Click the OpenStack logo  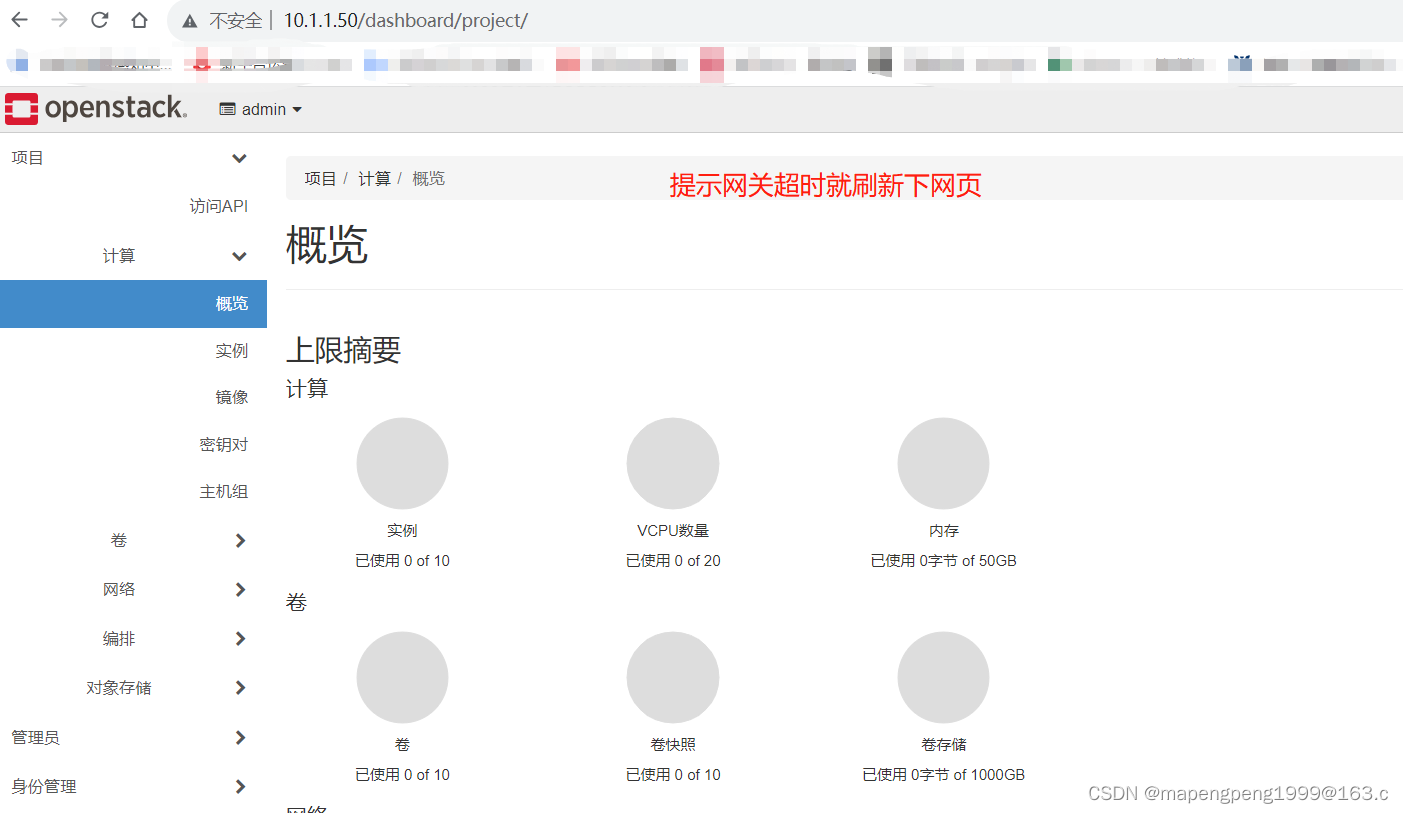(x=95, y=108)
